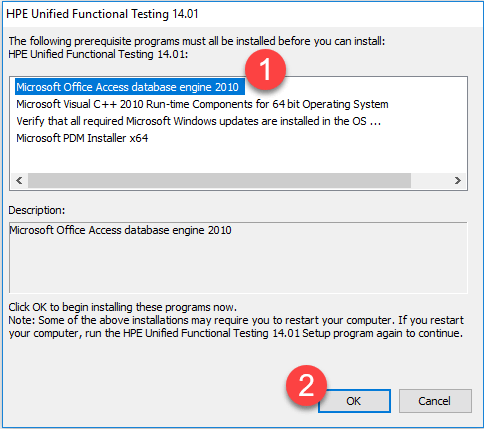
Task: Click the horizontal scrollbar thumb
Action: [x=219, y=181]
